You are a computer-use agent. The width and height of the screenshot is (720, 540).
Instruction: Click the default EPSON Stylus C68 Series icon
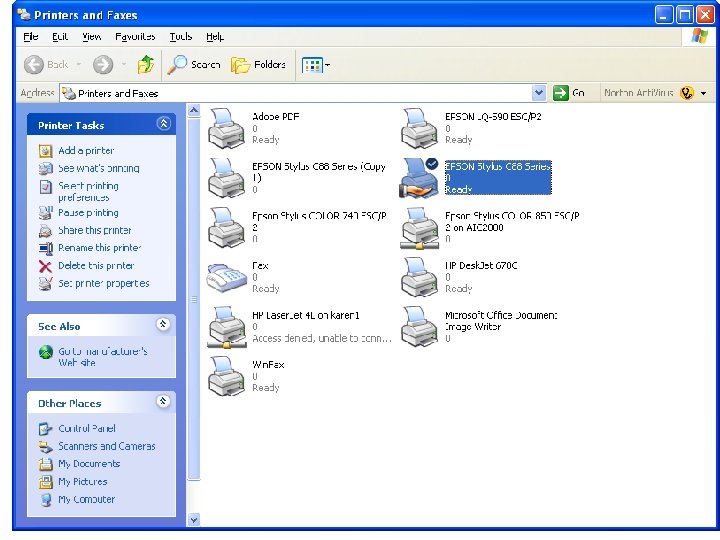(x=419, y=178)
